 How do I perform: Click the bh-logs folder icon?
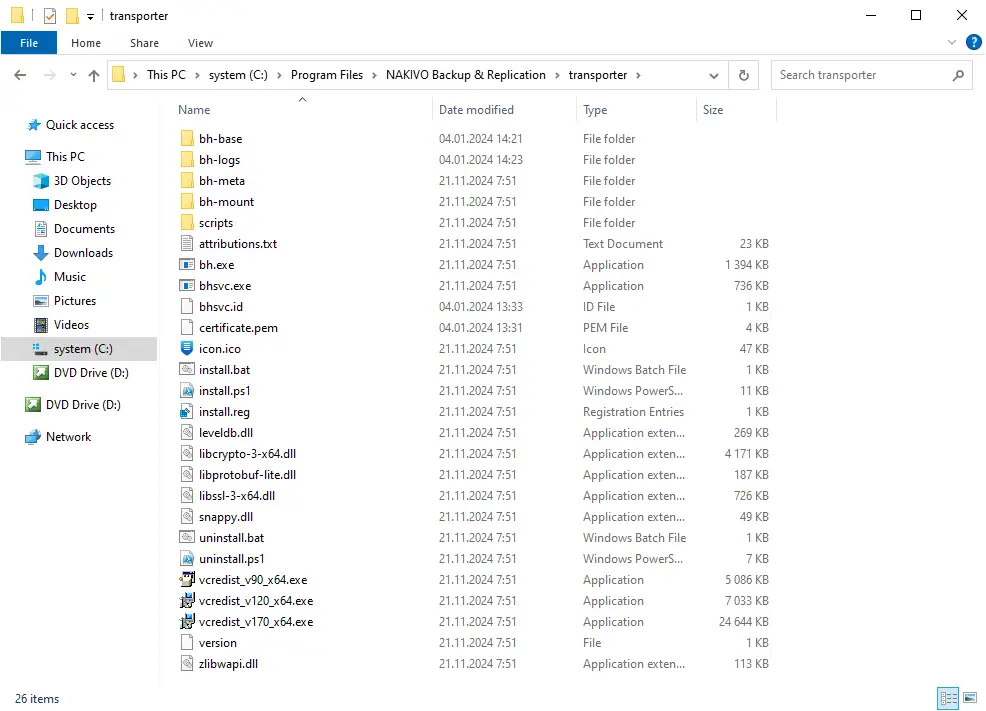click(187, 160)
